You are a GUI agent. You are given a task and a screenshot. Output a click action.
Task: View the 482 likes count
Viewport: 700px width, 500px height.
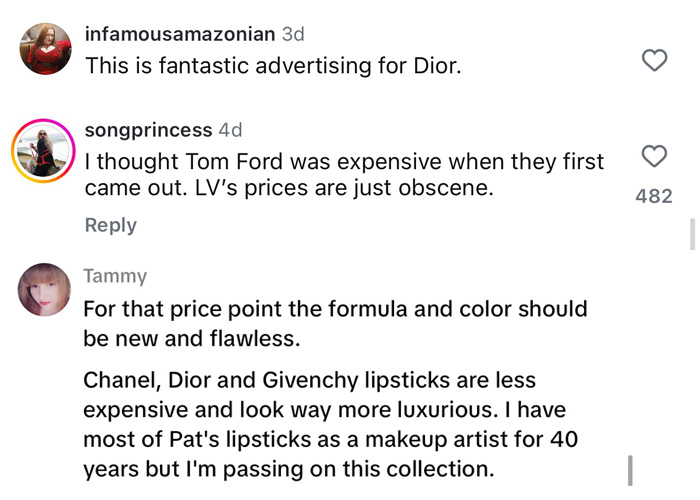(x=654, y=197)
